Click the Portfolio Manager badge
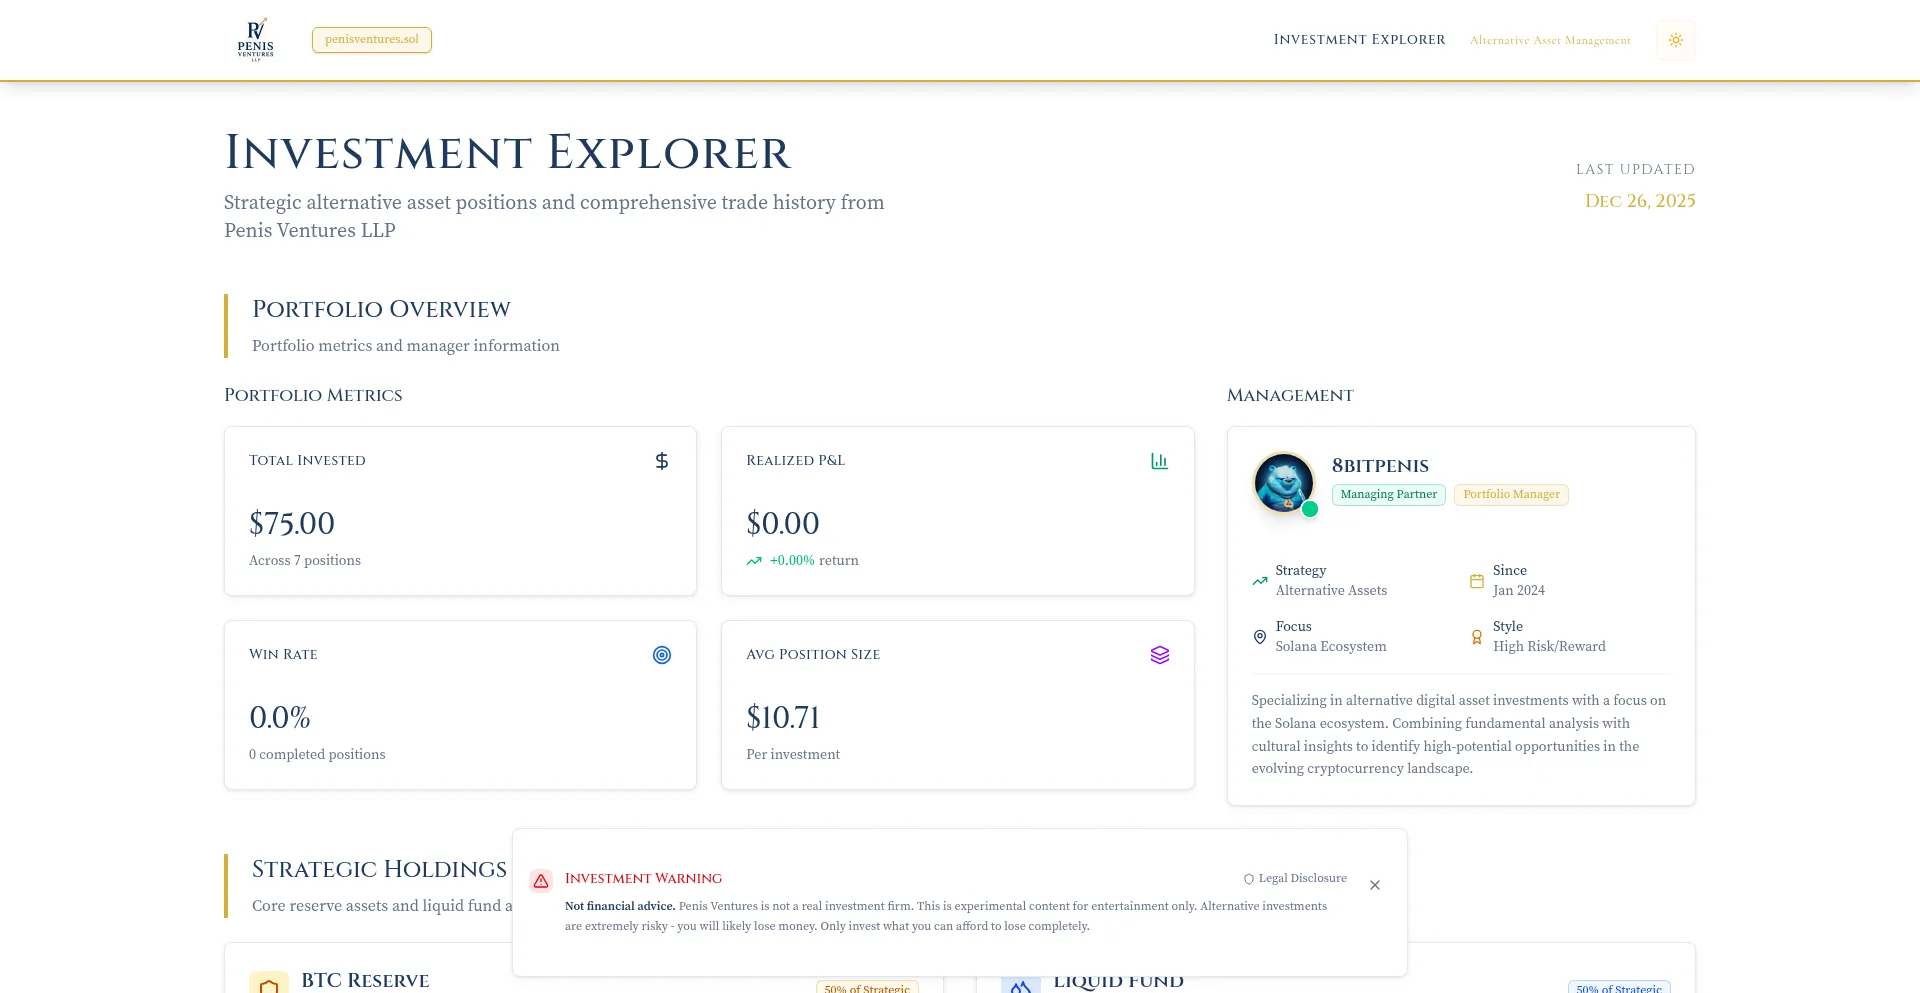The image size is (1920, 993). pos(1511,495)
